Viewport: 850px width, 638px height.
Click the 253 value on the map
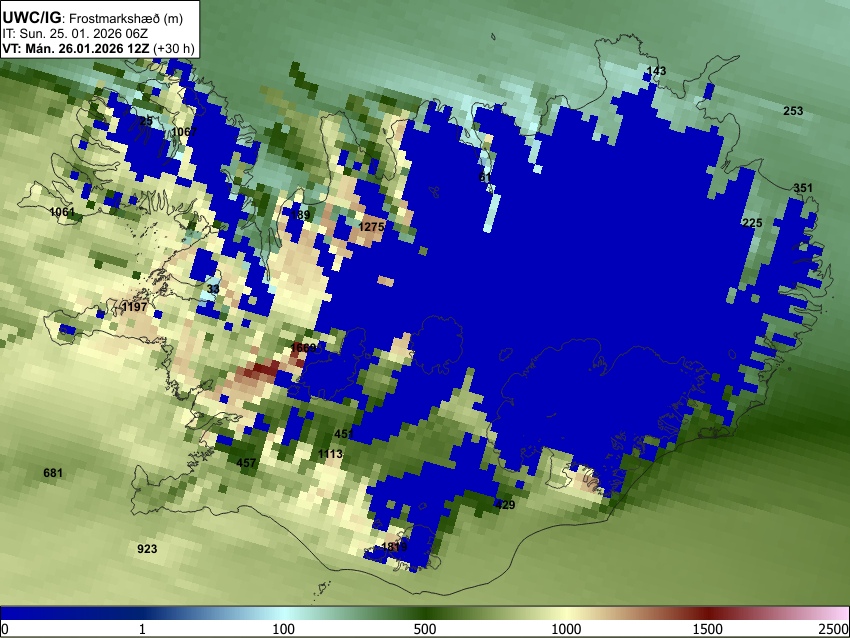tap(793, 111)
